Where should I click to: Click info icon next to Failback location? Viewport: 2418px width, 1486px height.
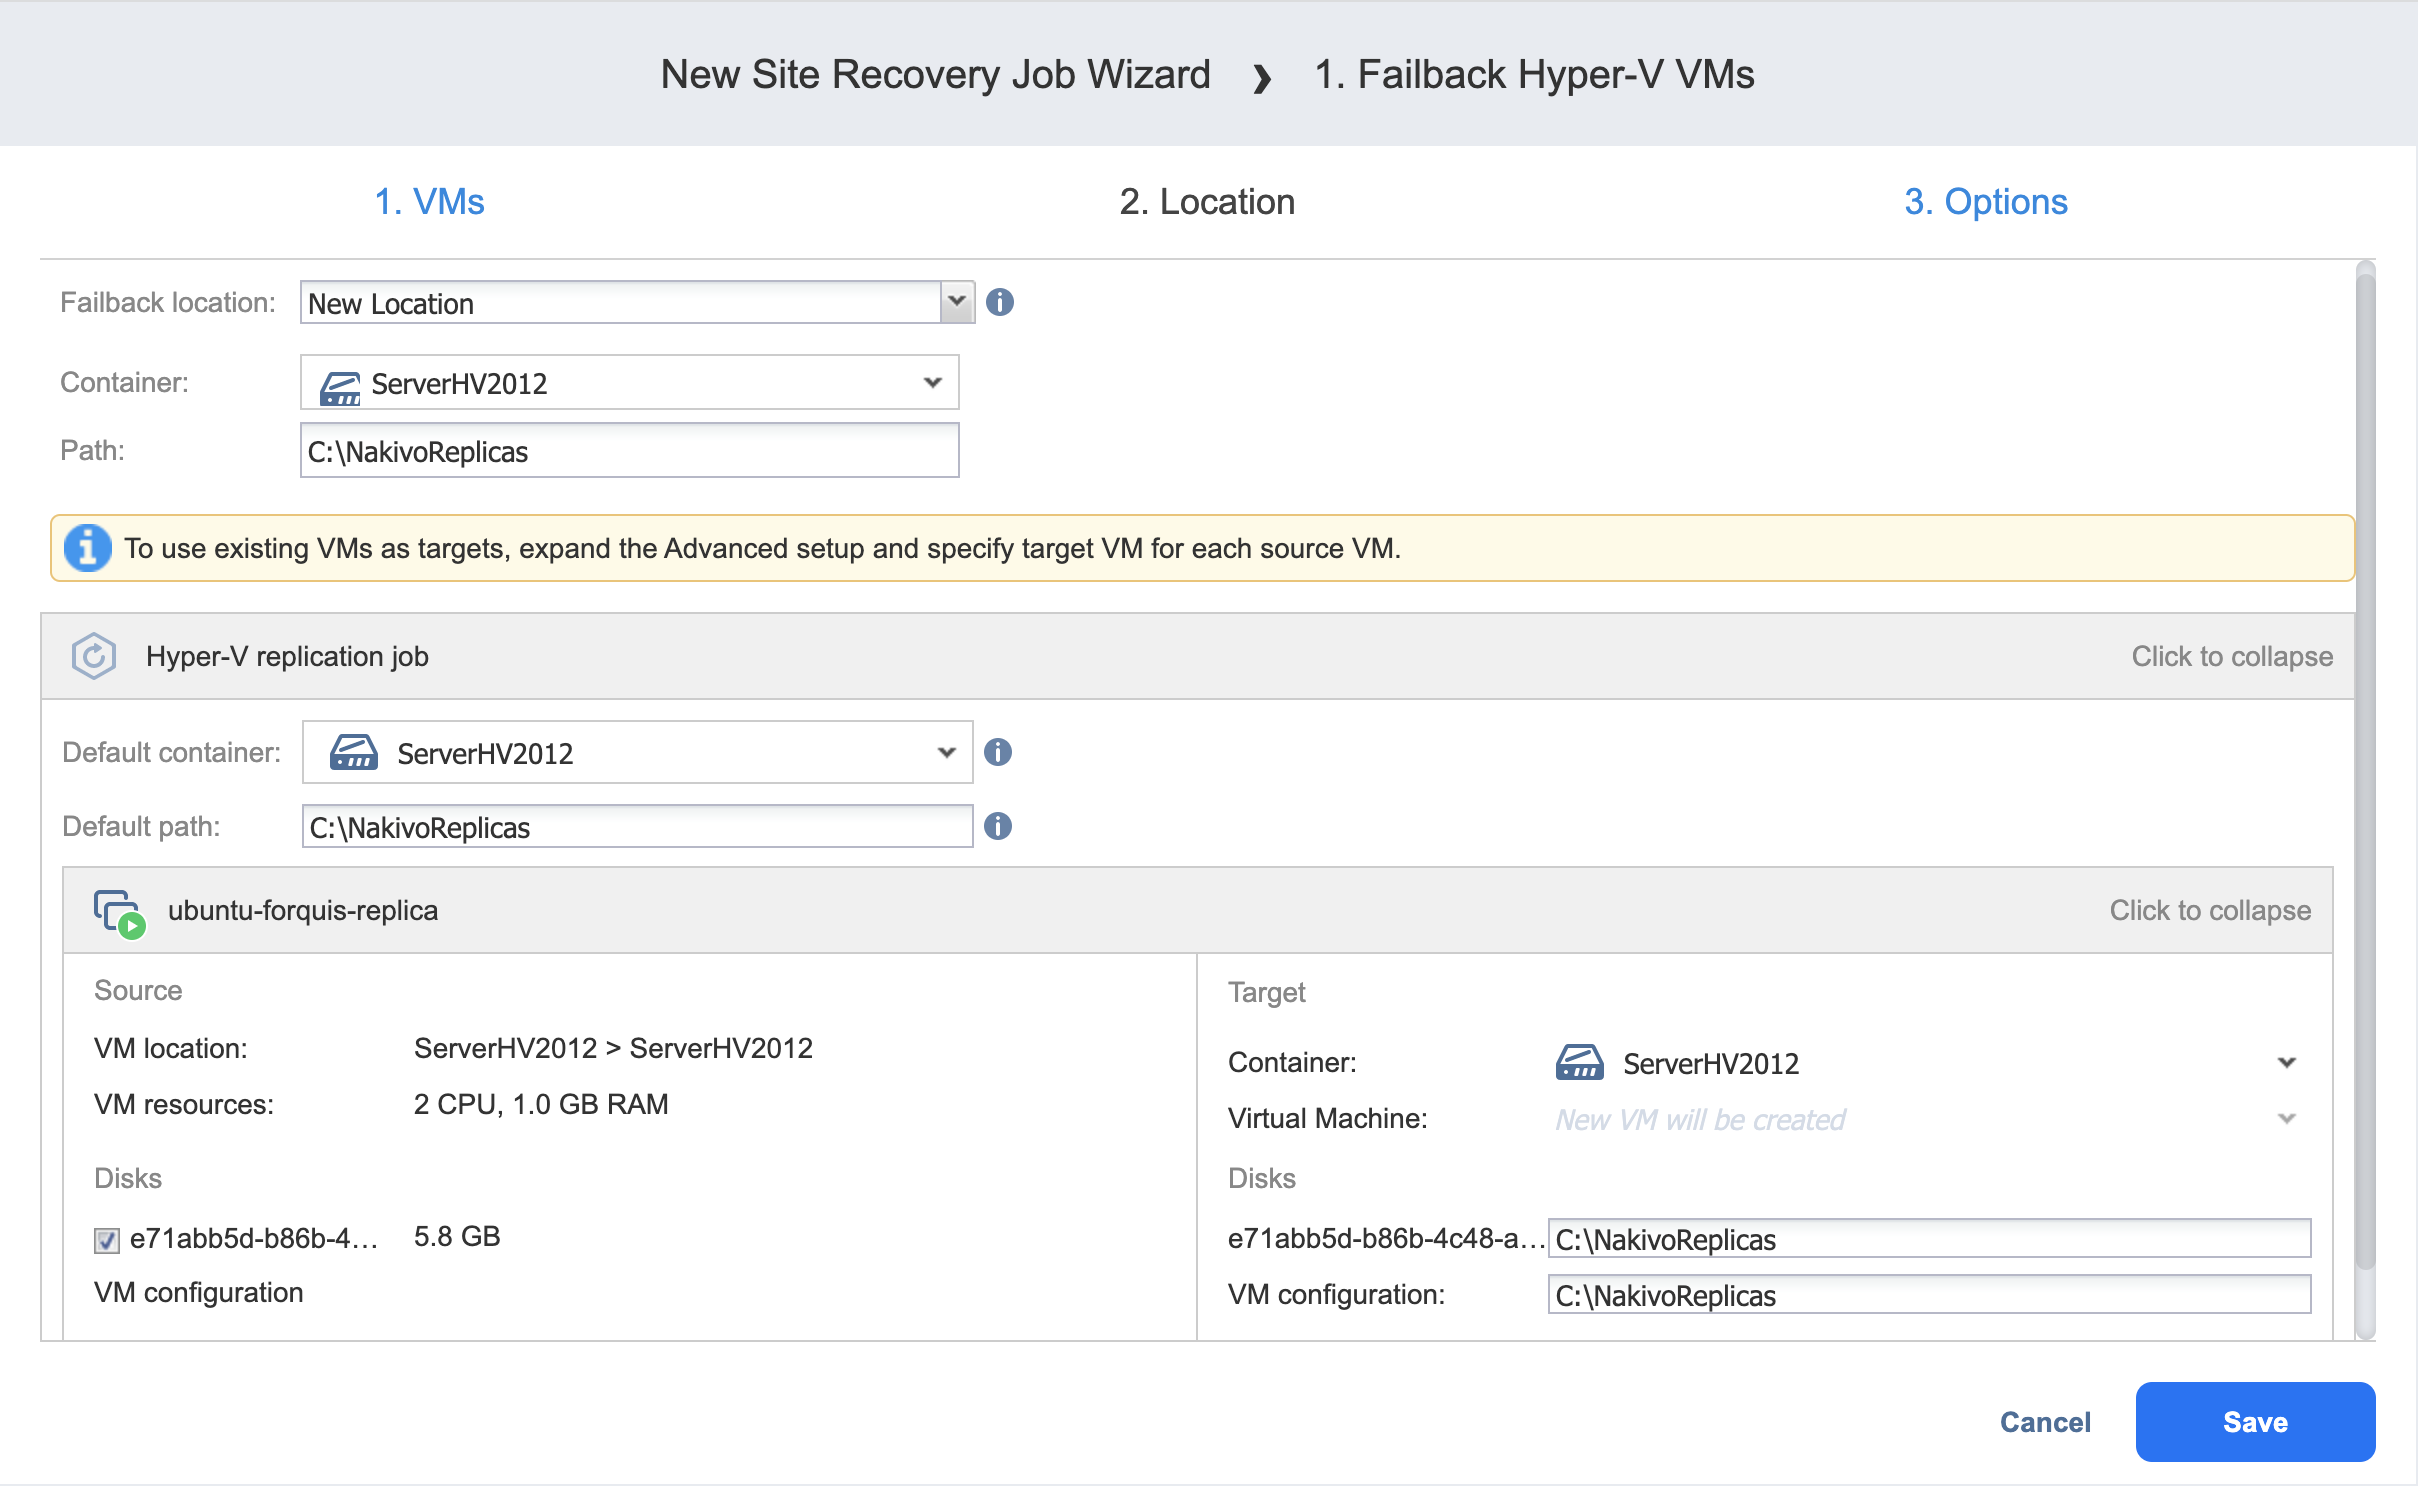click(999, 302)
